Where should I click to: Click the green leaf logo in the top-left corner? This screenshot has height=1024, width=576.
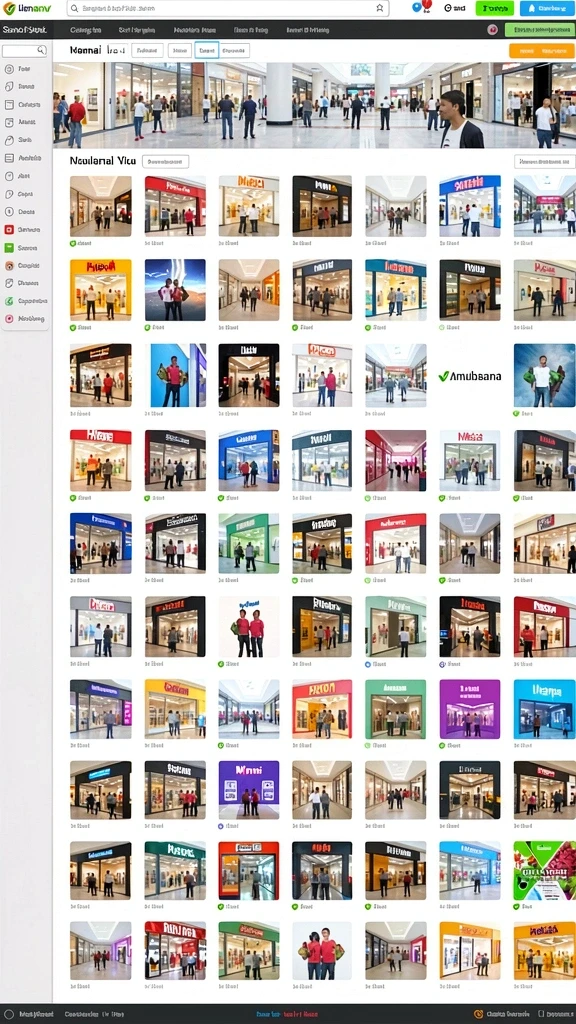coord(8,8)
